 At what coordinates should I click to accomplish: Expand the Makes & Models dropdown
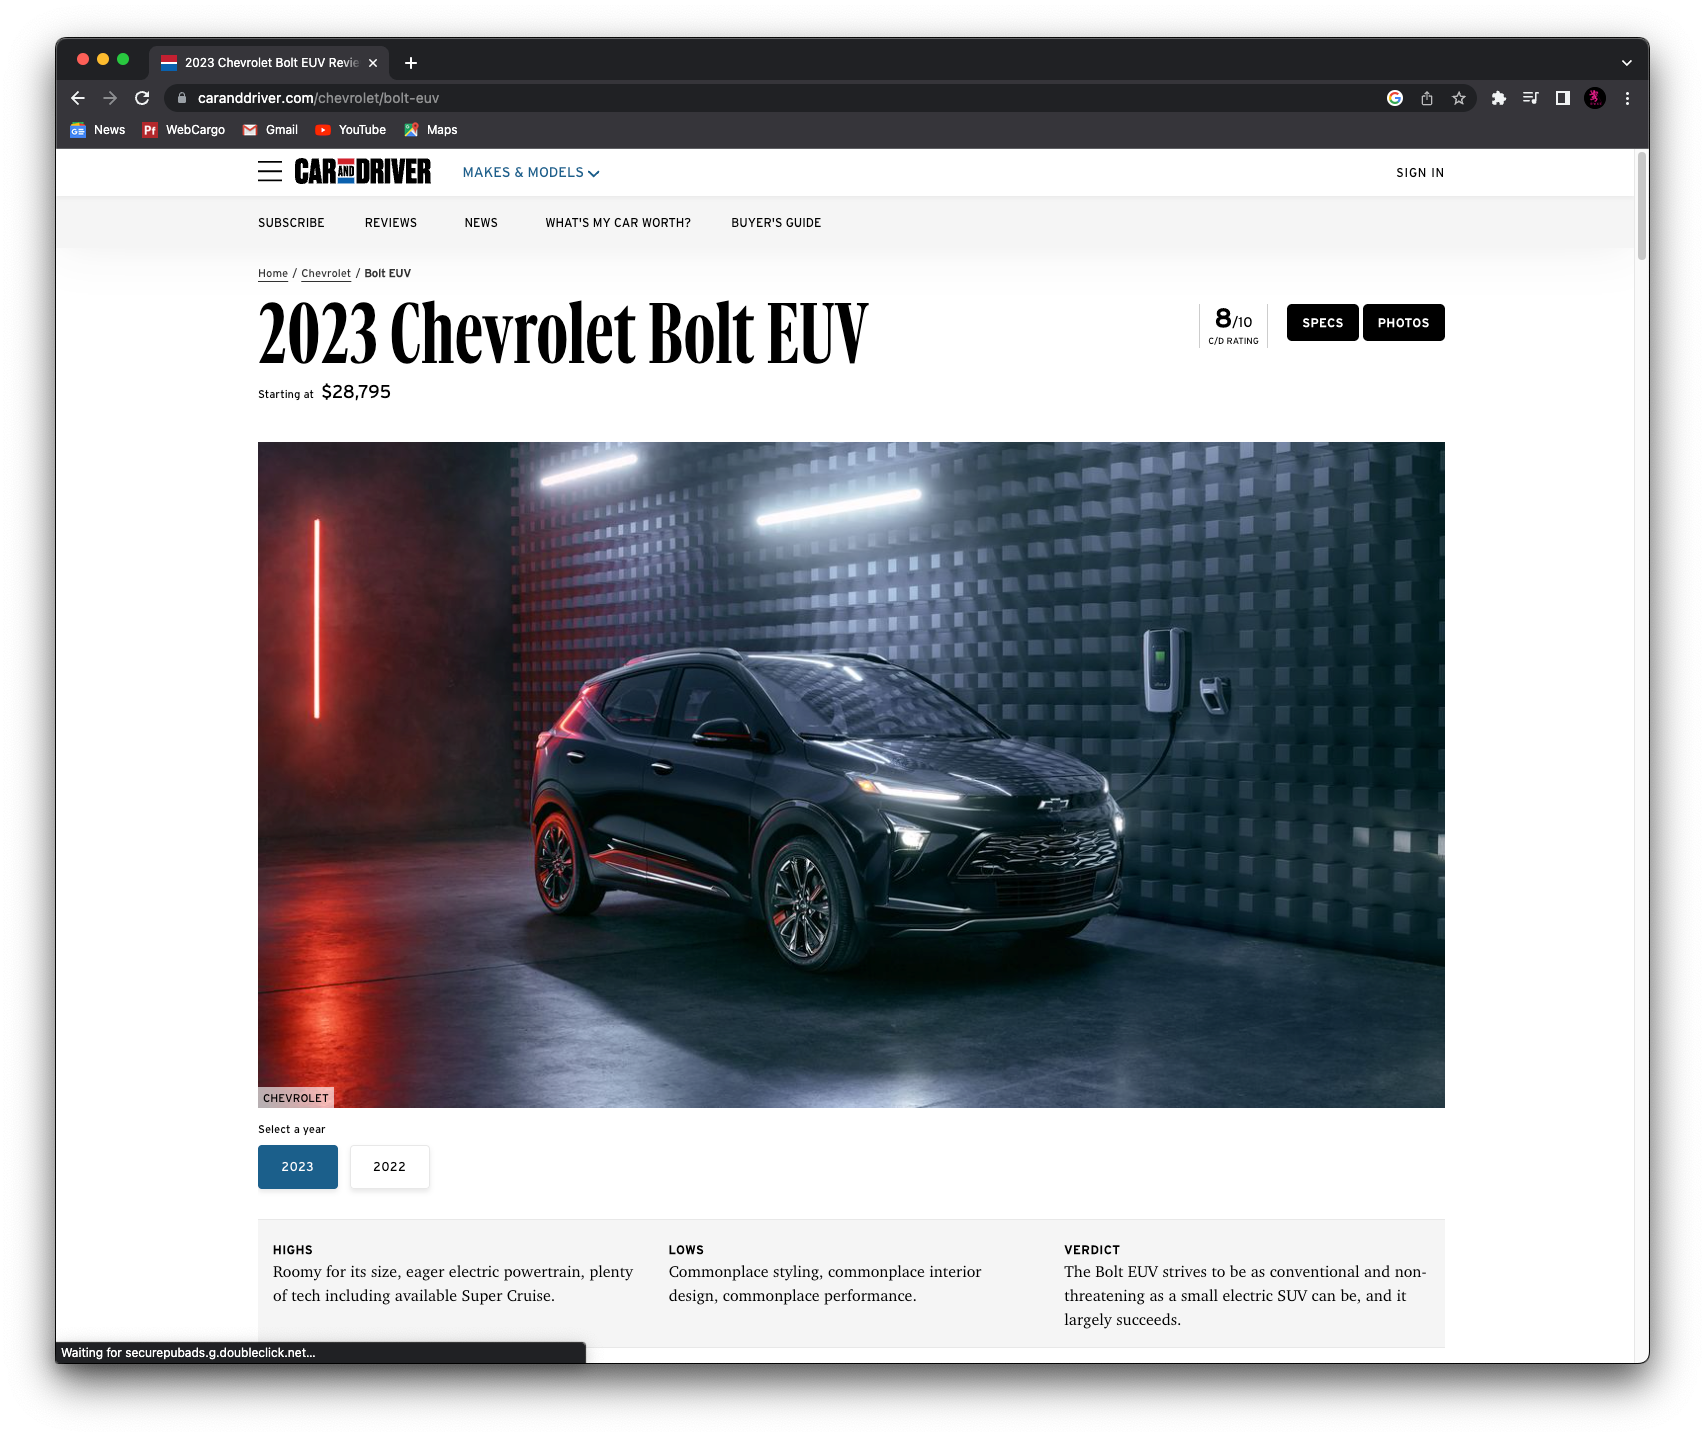(531, 173)
